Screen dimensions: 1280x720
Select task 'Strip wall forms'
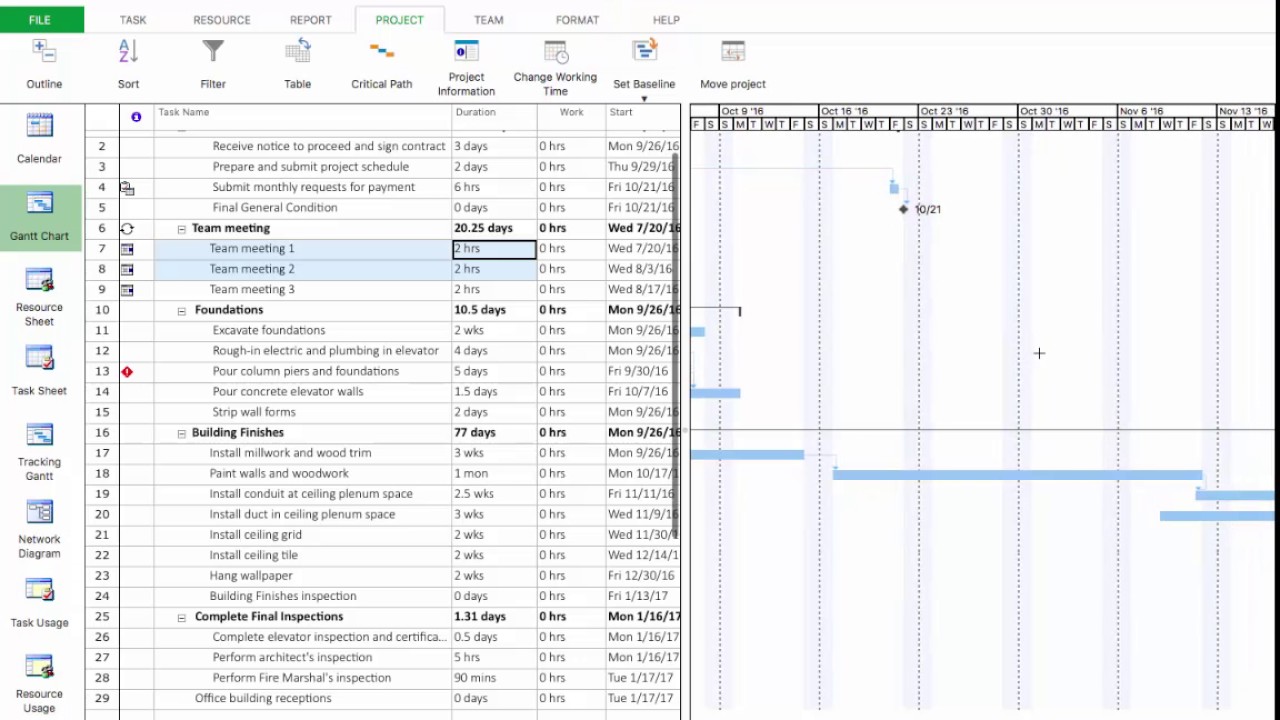click(x=254, y=412)
